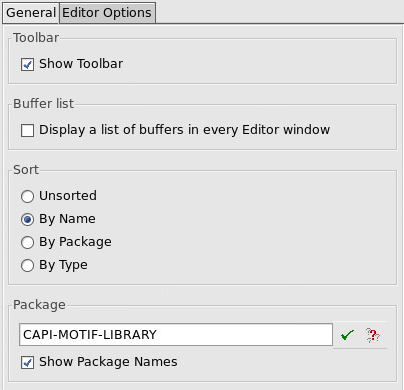Click the "By Name" option label text

(67, 219)
